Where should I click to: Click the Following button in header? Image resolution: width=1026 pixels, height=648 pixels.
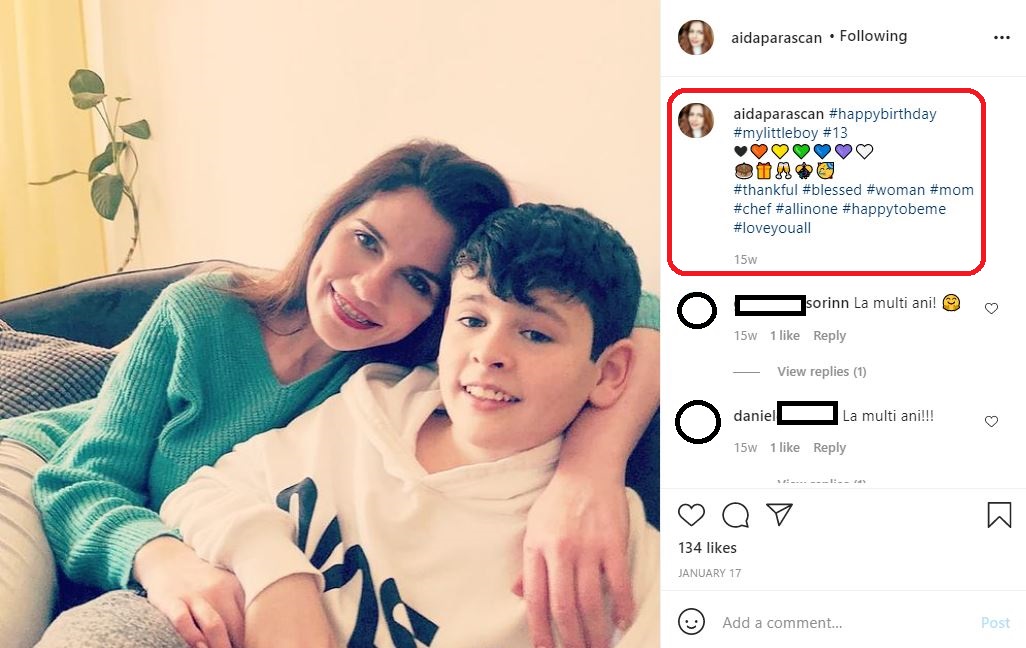[873, 36]
